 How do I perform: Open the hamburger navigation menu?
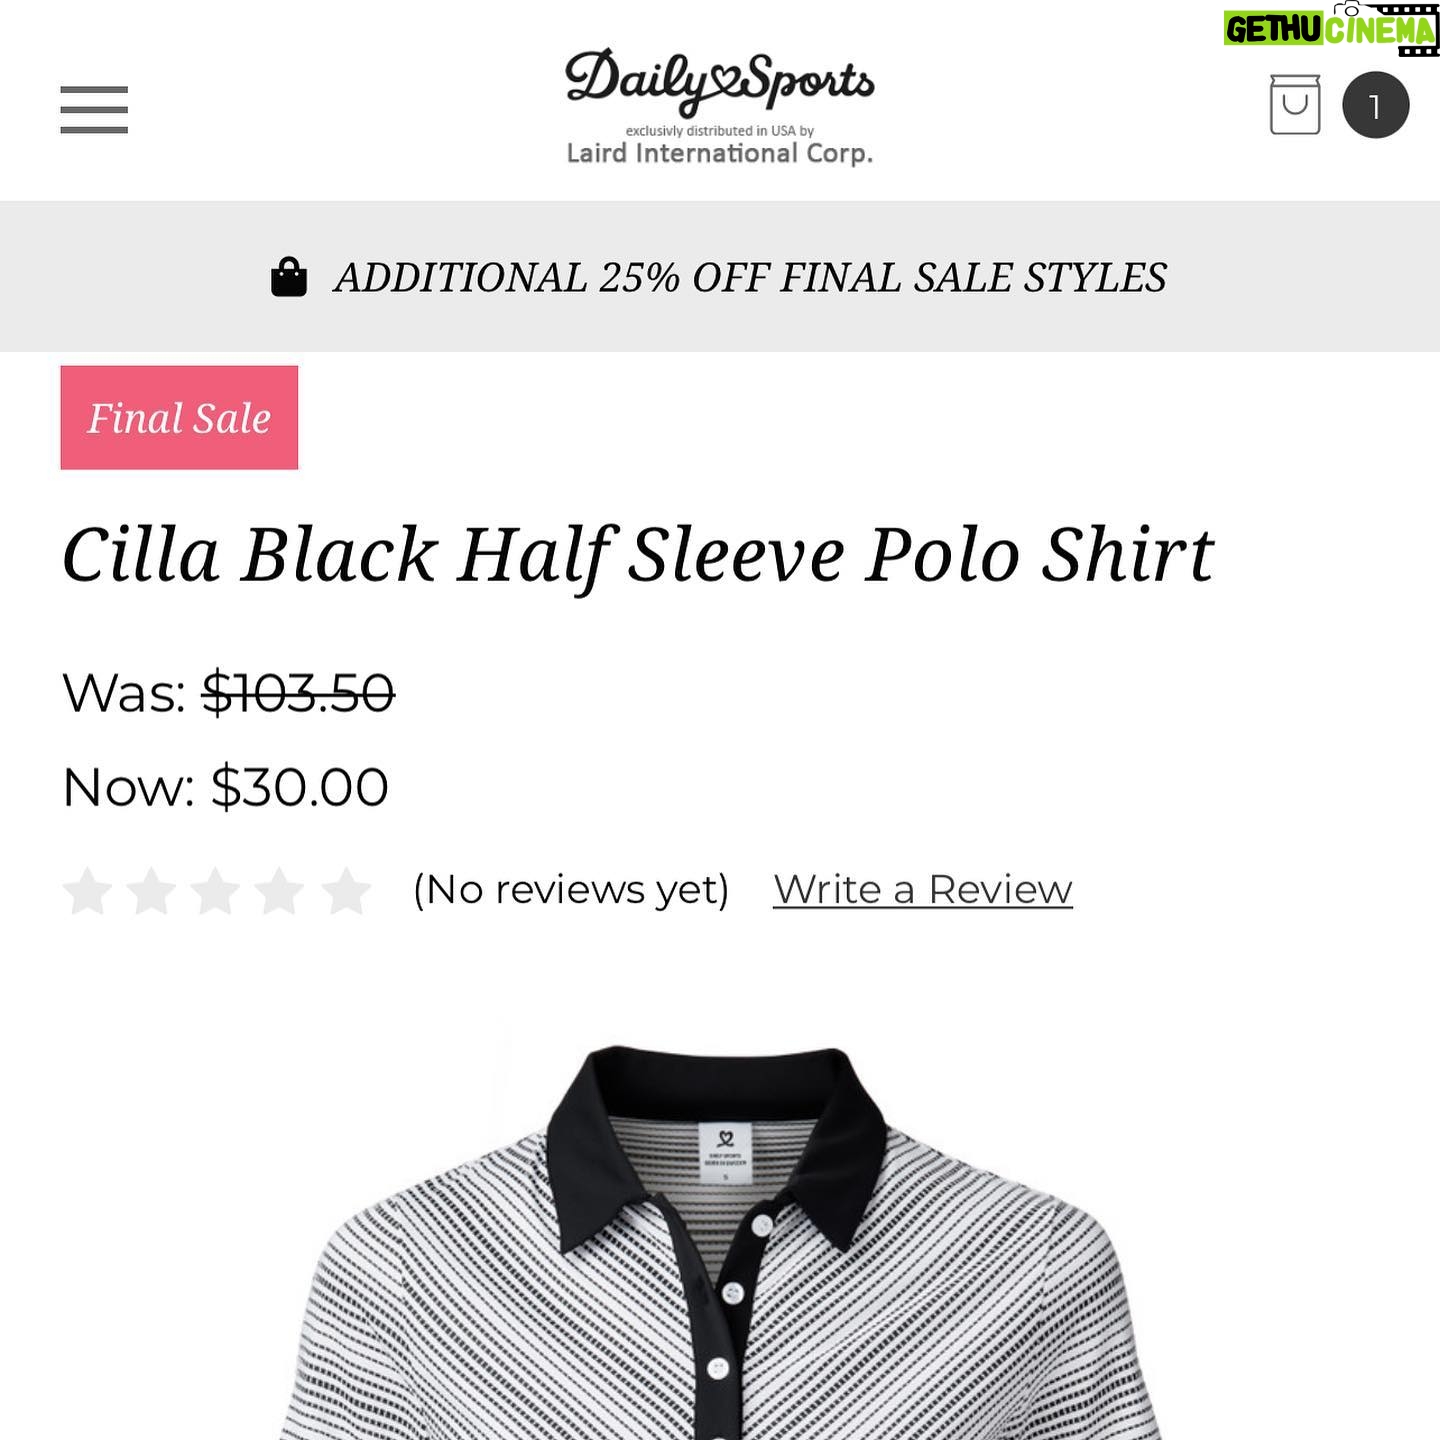(x=94, y=109)
